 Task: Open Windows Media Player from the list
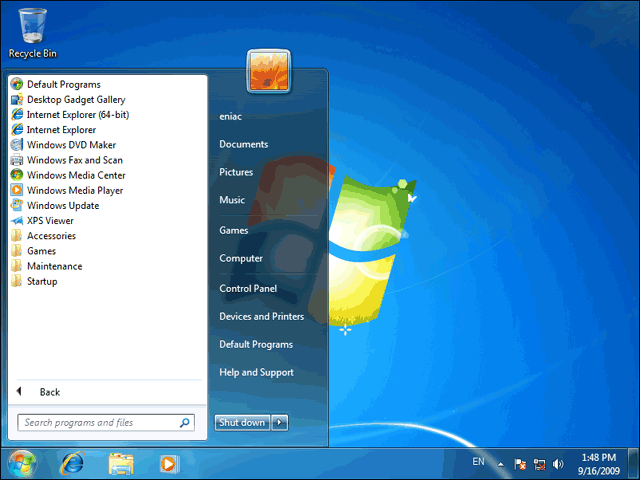tap(67, 190)
